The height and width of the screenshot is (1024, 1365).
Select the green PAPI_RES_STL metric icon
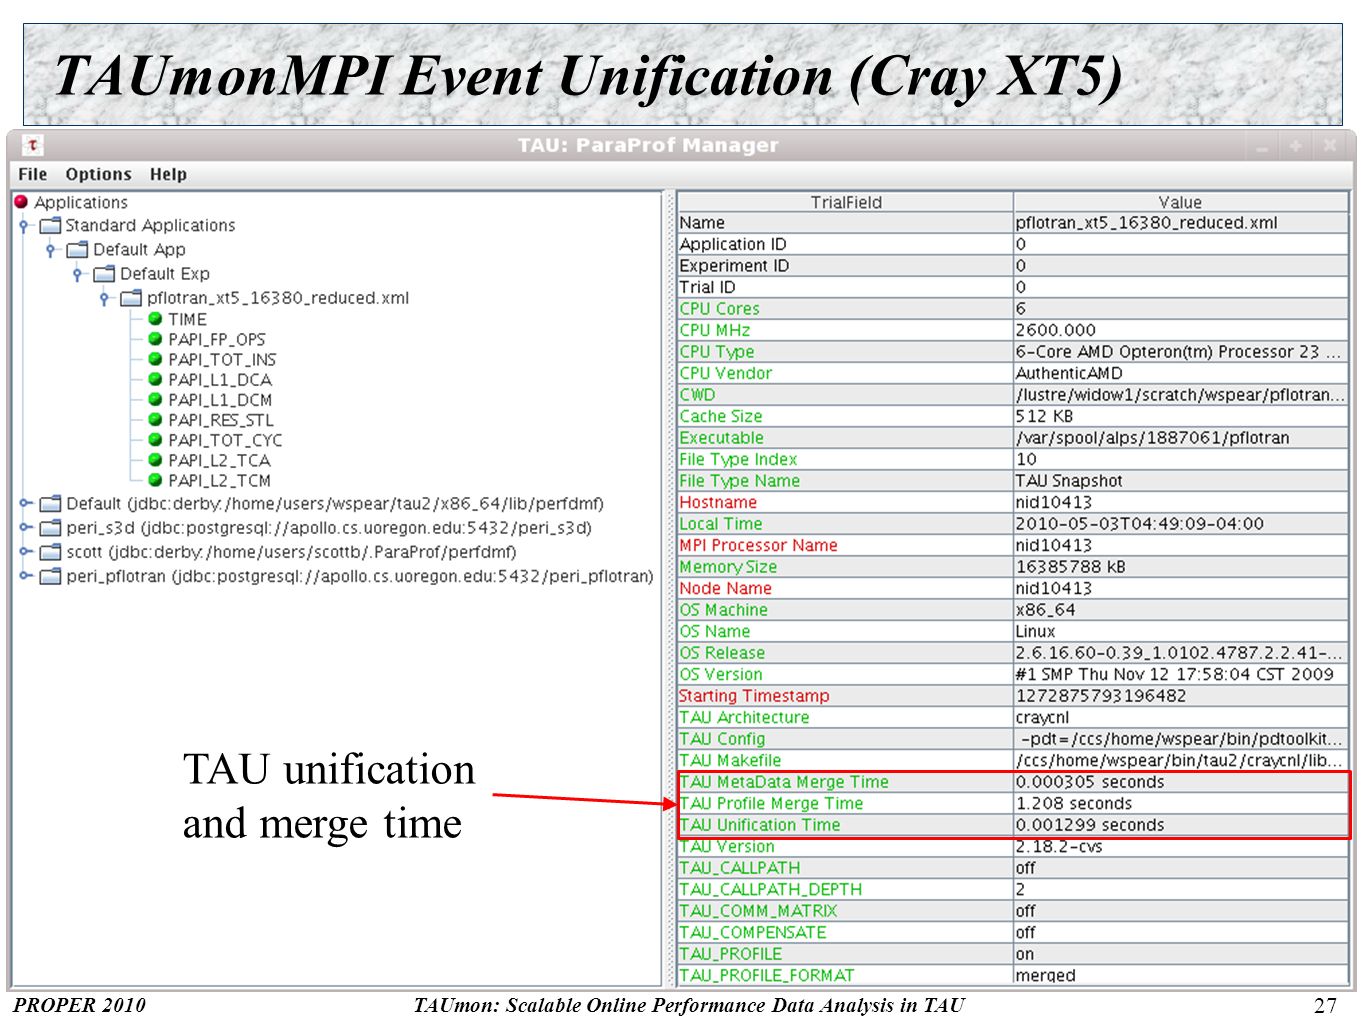point(155,419)
